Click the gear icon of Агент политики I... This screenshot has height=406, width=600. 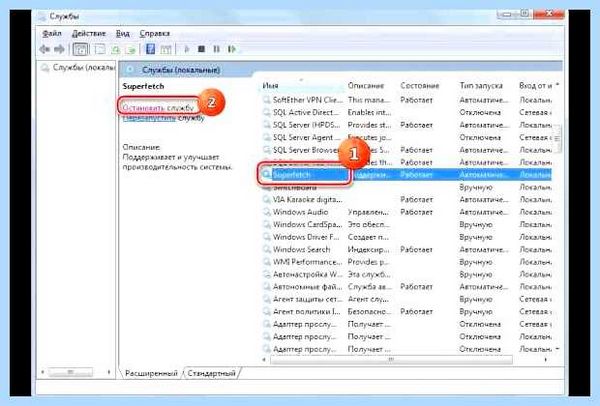click(267, 311)
